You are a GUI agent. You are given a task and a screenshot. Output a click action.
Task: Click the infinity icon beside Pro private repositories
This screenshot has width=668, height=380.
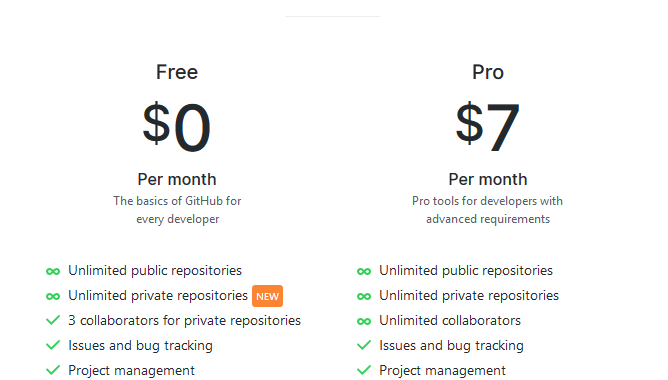click(x=364, y=297)
